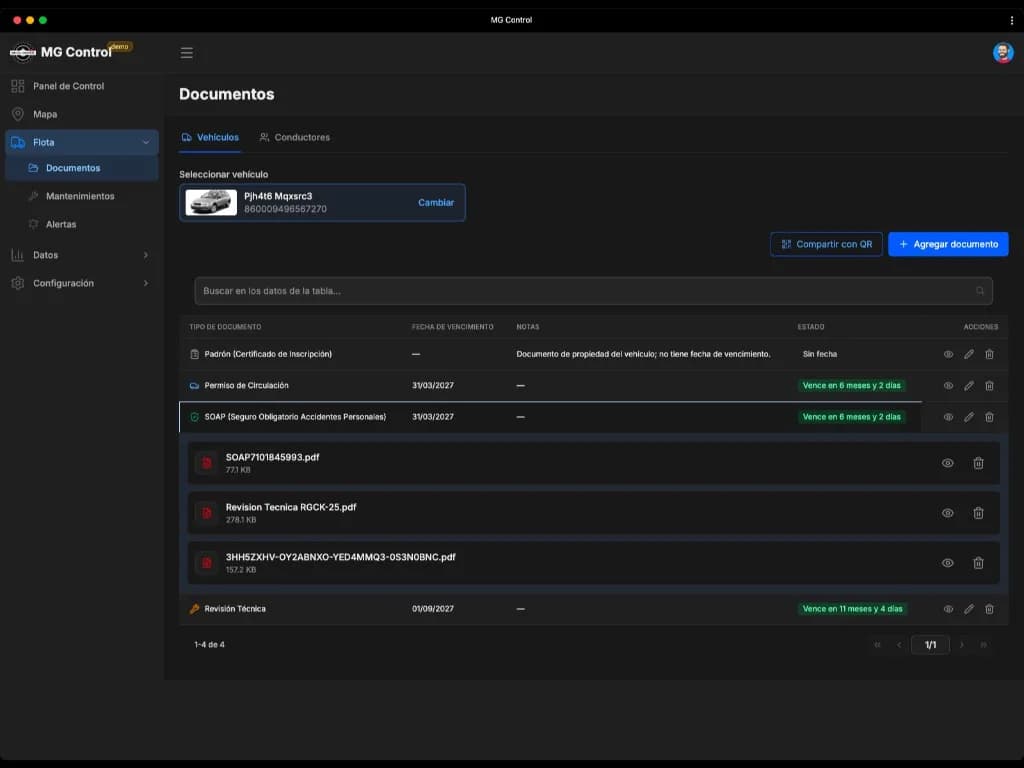The height and width of the screenshot is (768, 1024).
Task: Expand the Configuración sidebar section
Action: (x=81, y=283)
